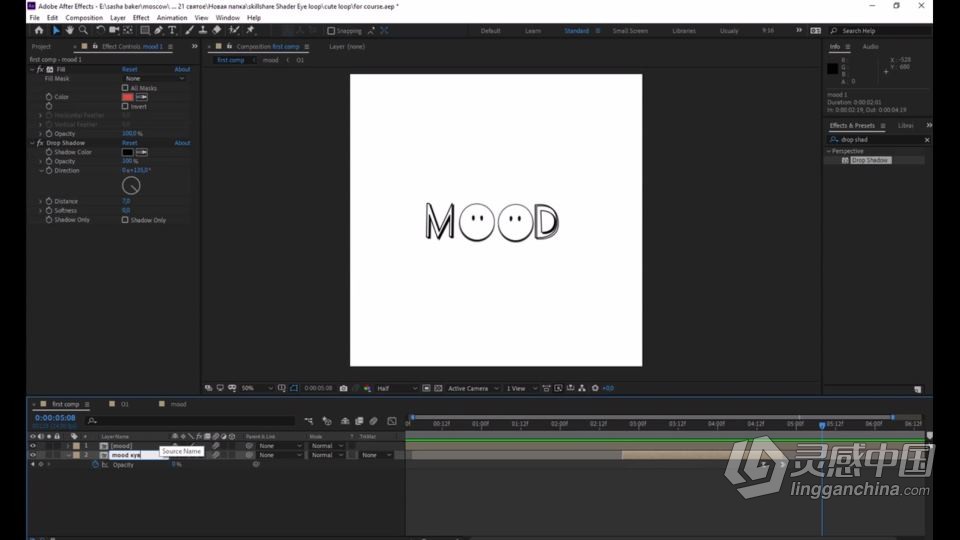
Task: Open the Effect menu
Action: 141,18
